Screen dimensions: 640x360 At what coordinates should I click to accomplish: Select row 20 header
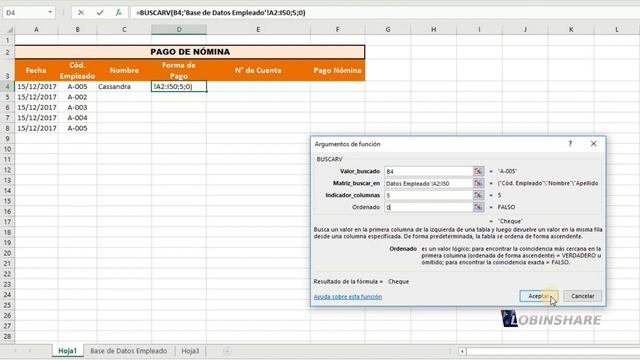pos(7,253)
